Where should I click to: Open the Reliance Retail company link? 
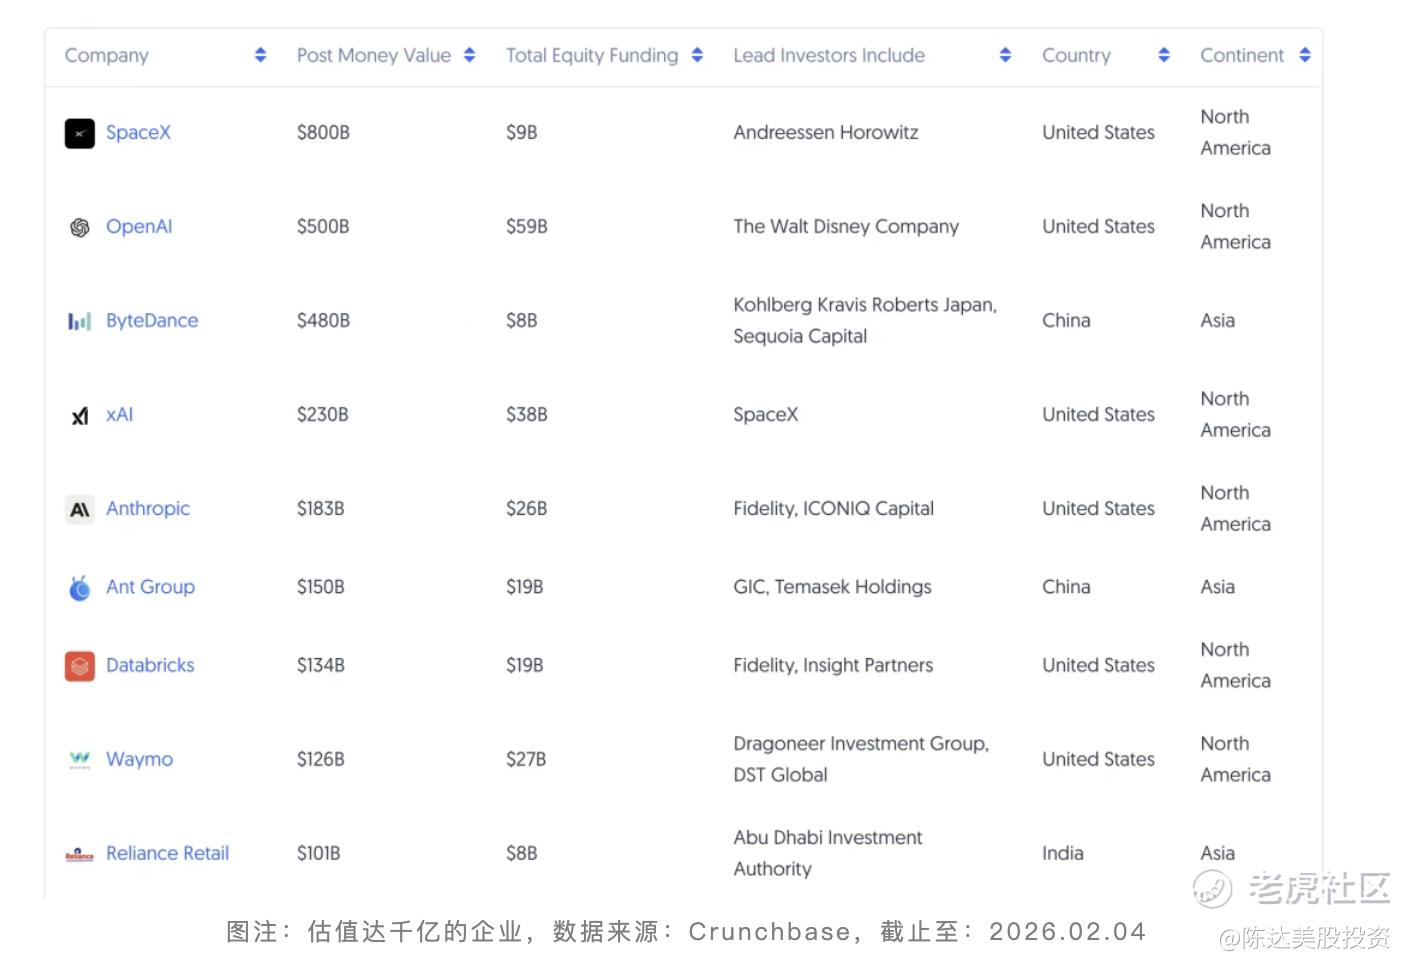[167, 853]
